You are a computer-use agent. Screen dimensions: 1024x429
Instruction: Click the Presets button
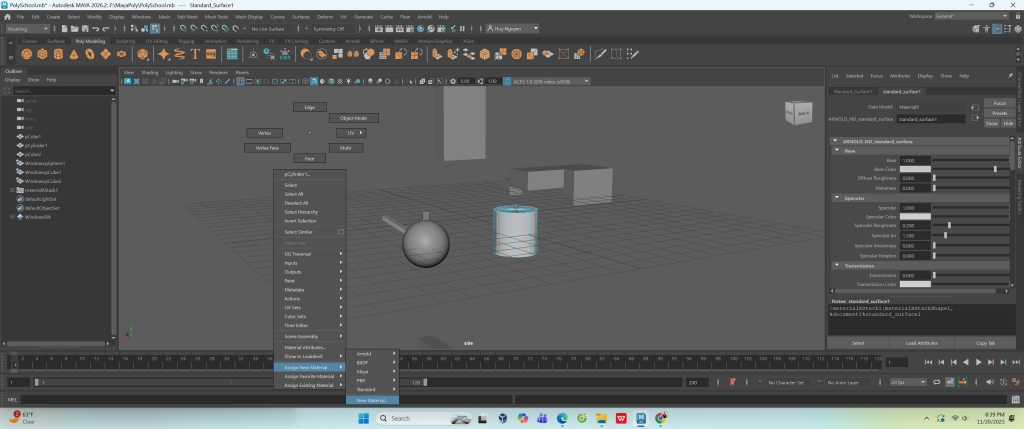coord(999,113)
